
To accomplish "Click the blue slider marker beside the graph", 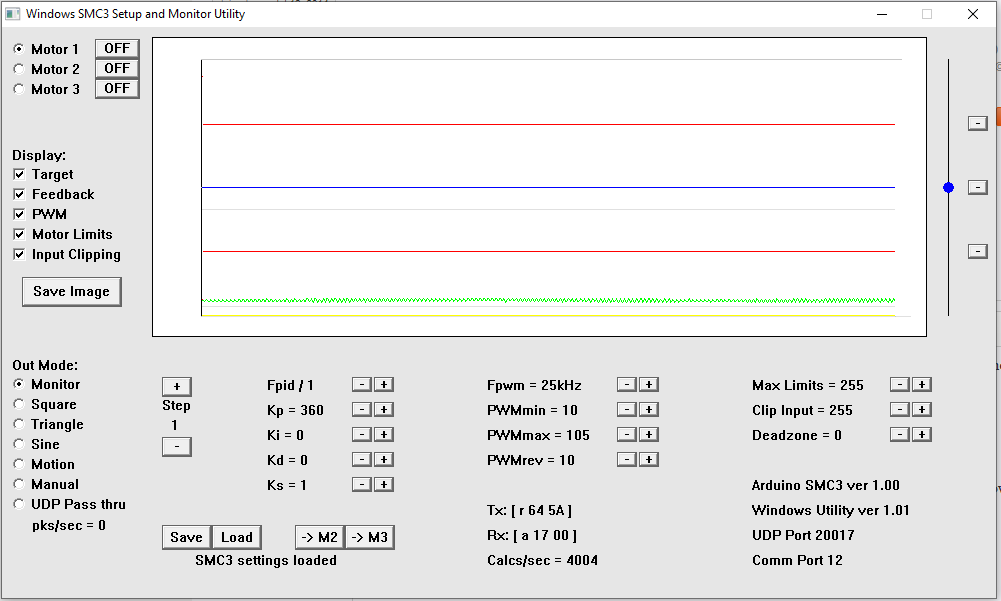I will click(x=948, y=187).
